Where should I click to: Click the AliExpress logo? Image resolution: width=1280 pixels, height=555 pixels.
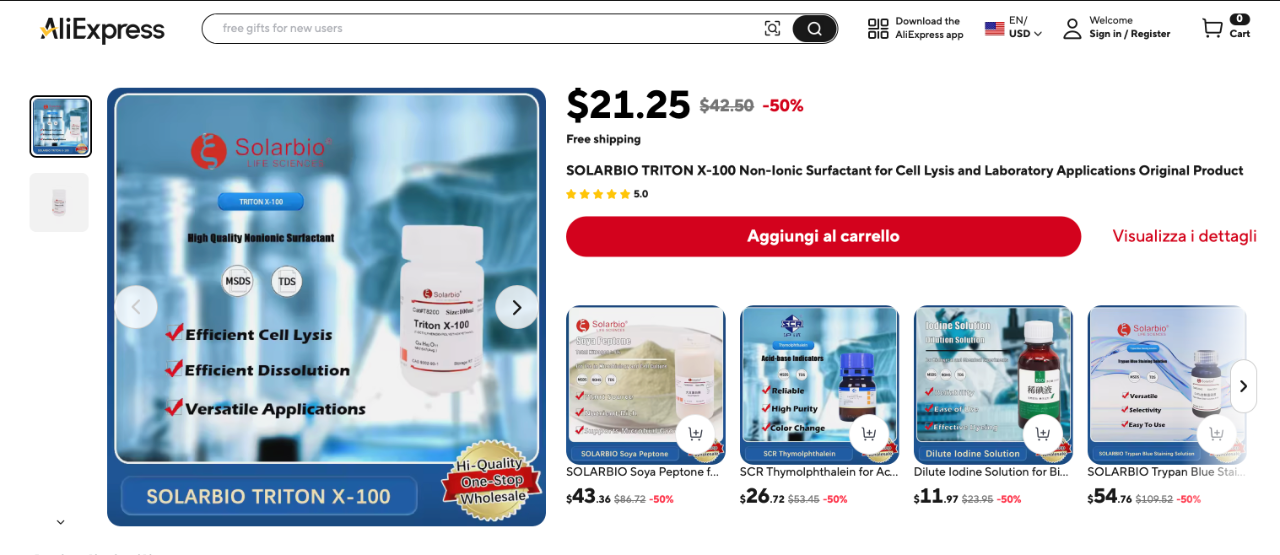pos(102,29)
